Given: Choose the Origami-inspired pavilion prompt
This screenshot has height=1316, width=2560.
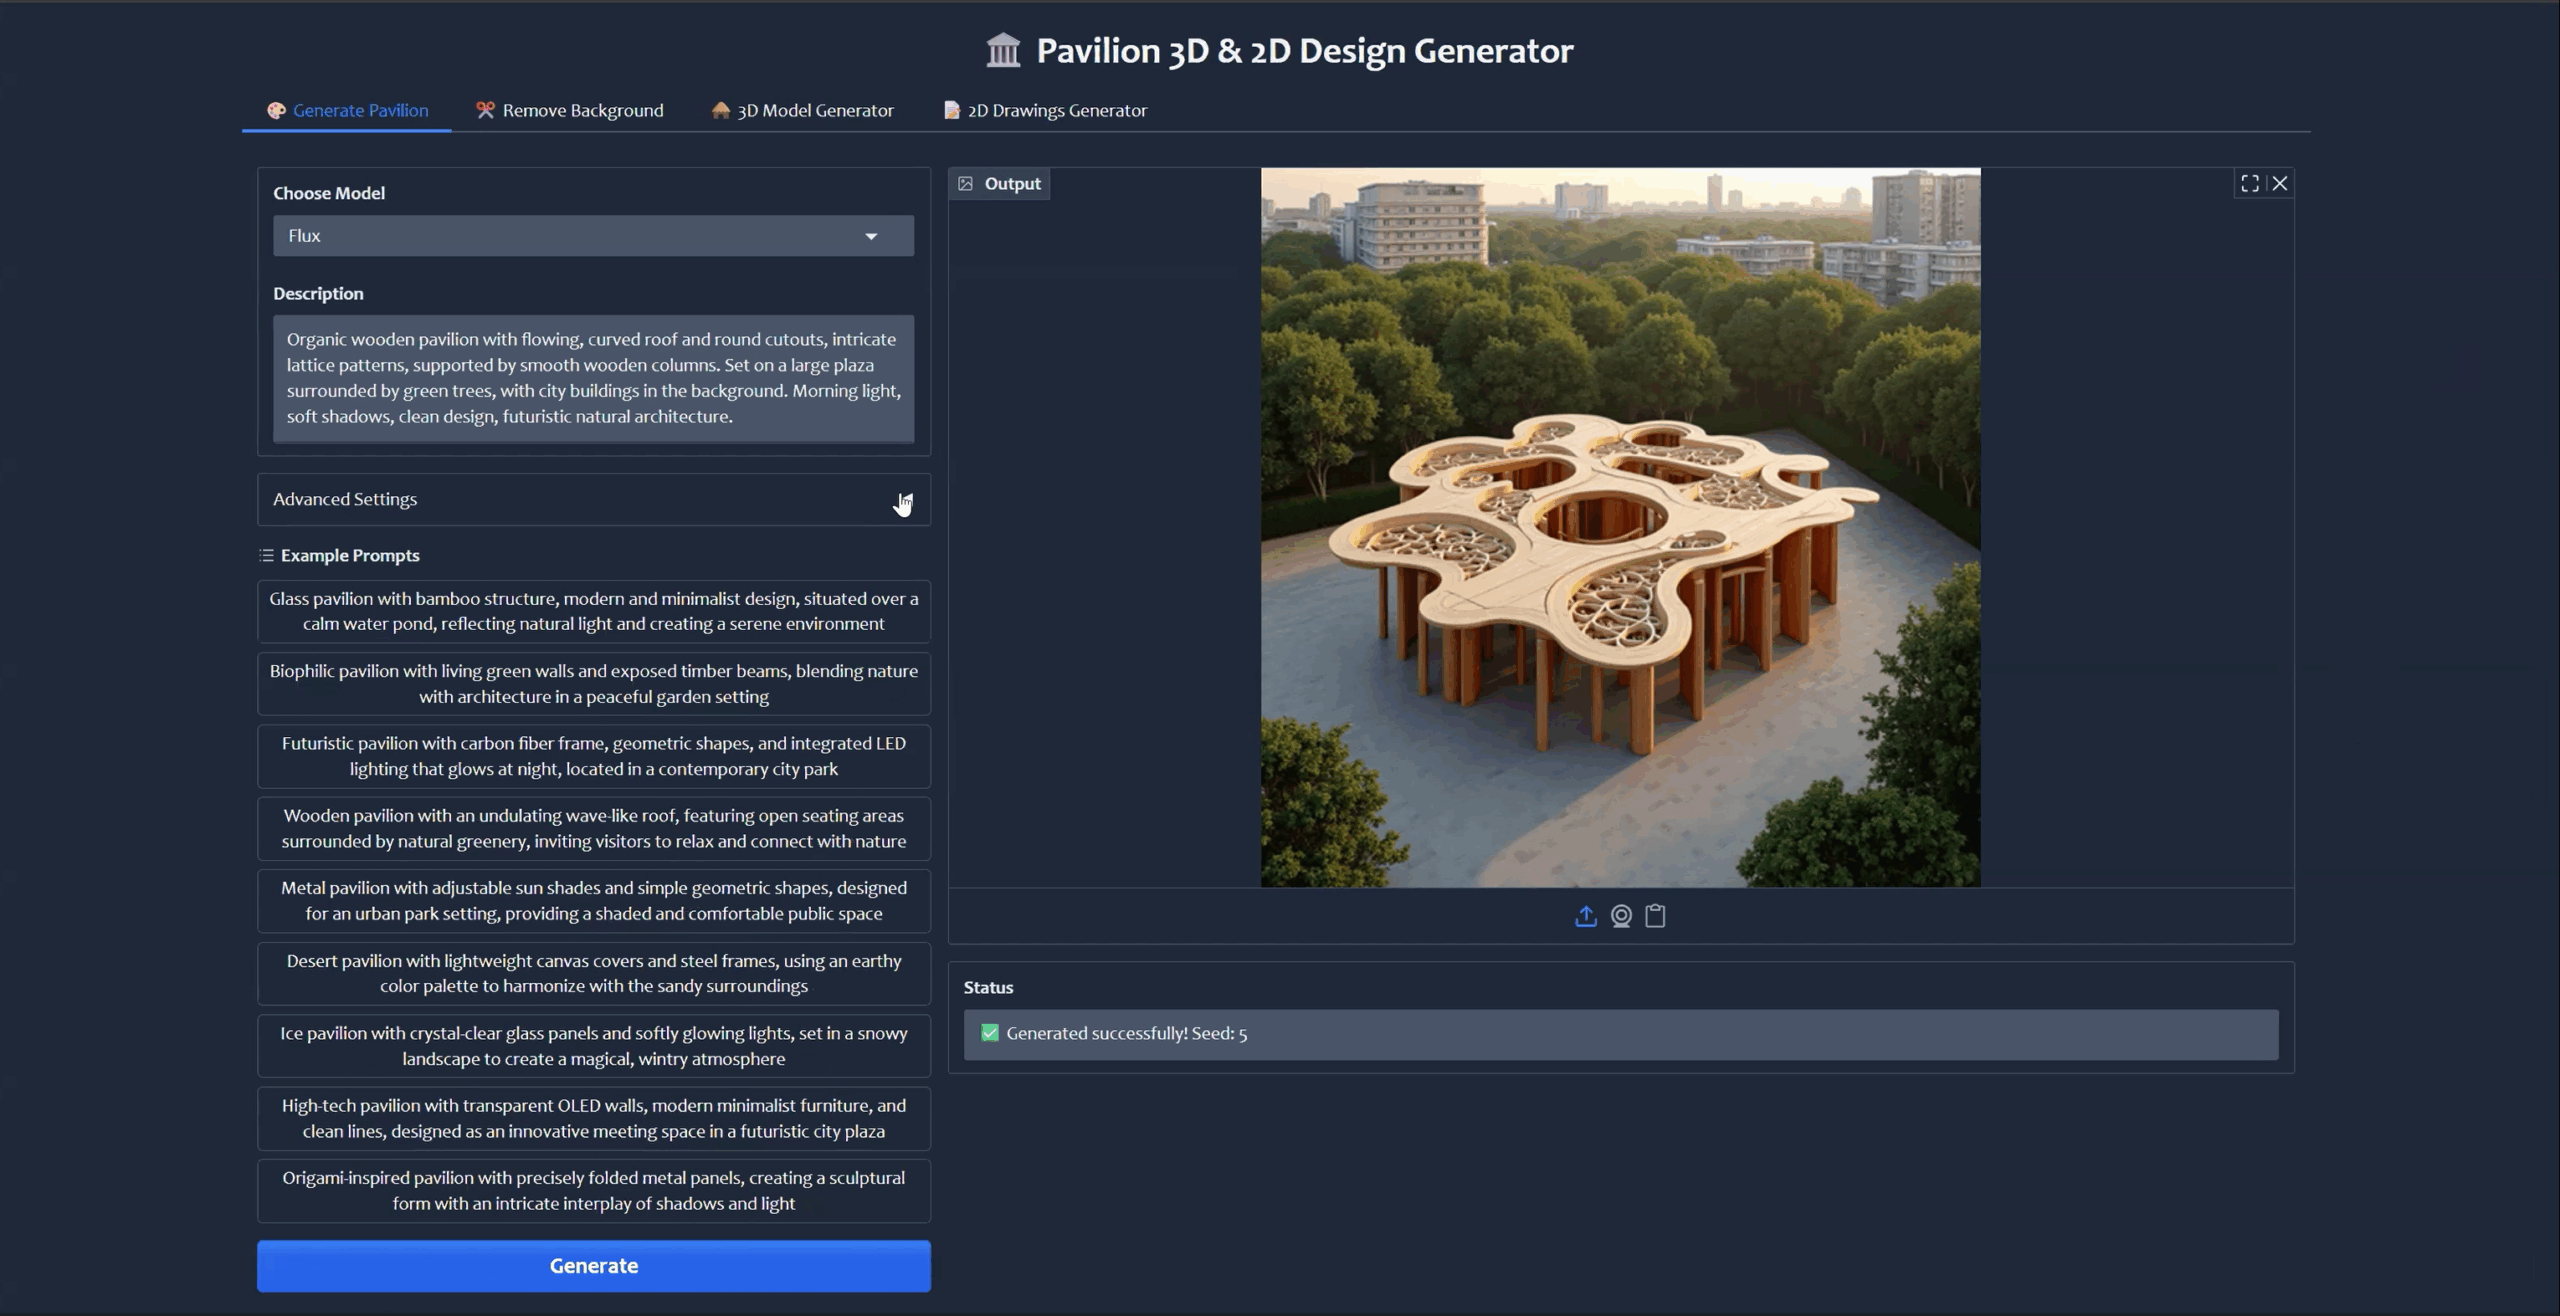Looking at the screenshot, I should coord(593,1190).
